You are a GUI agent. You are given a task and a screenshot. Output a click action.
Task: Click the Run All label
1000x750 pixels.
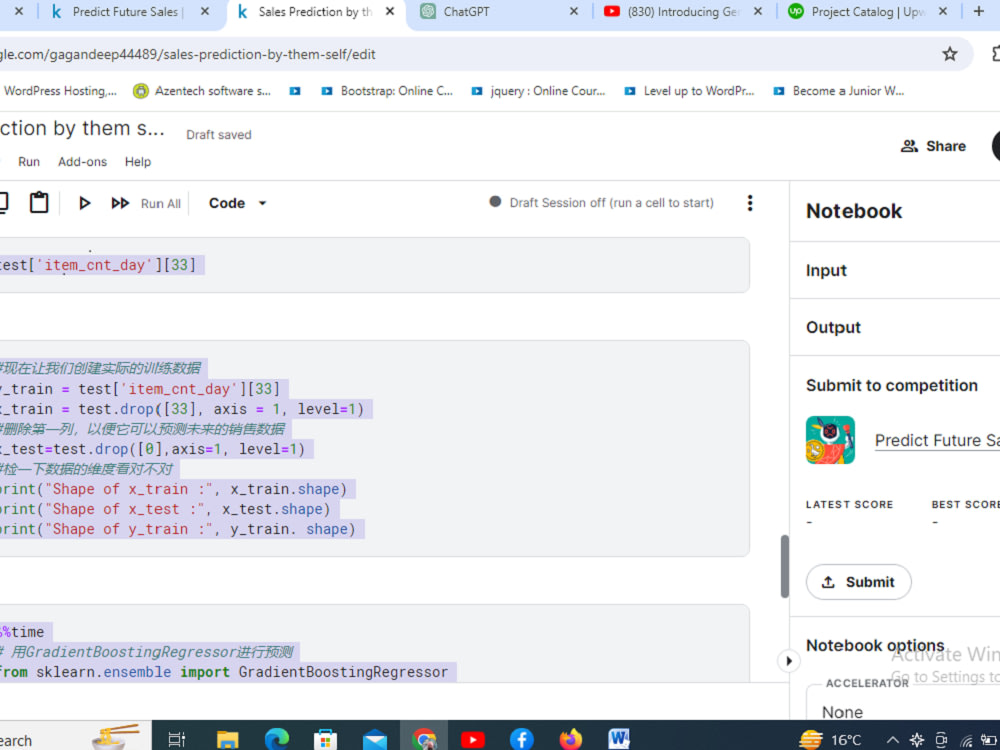coord(161,203)
